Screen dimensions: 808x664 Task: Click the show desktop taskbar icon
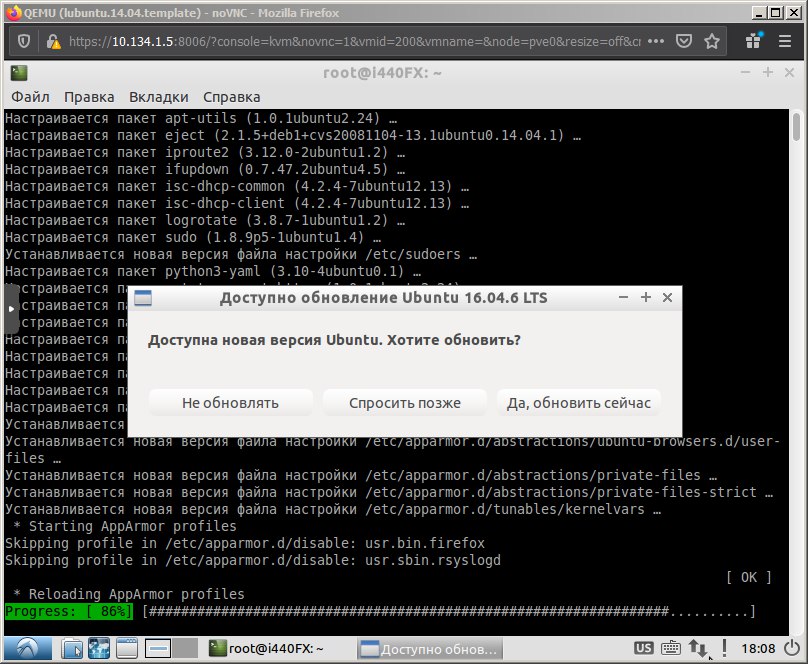127,649
